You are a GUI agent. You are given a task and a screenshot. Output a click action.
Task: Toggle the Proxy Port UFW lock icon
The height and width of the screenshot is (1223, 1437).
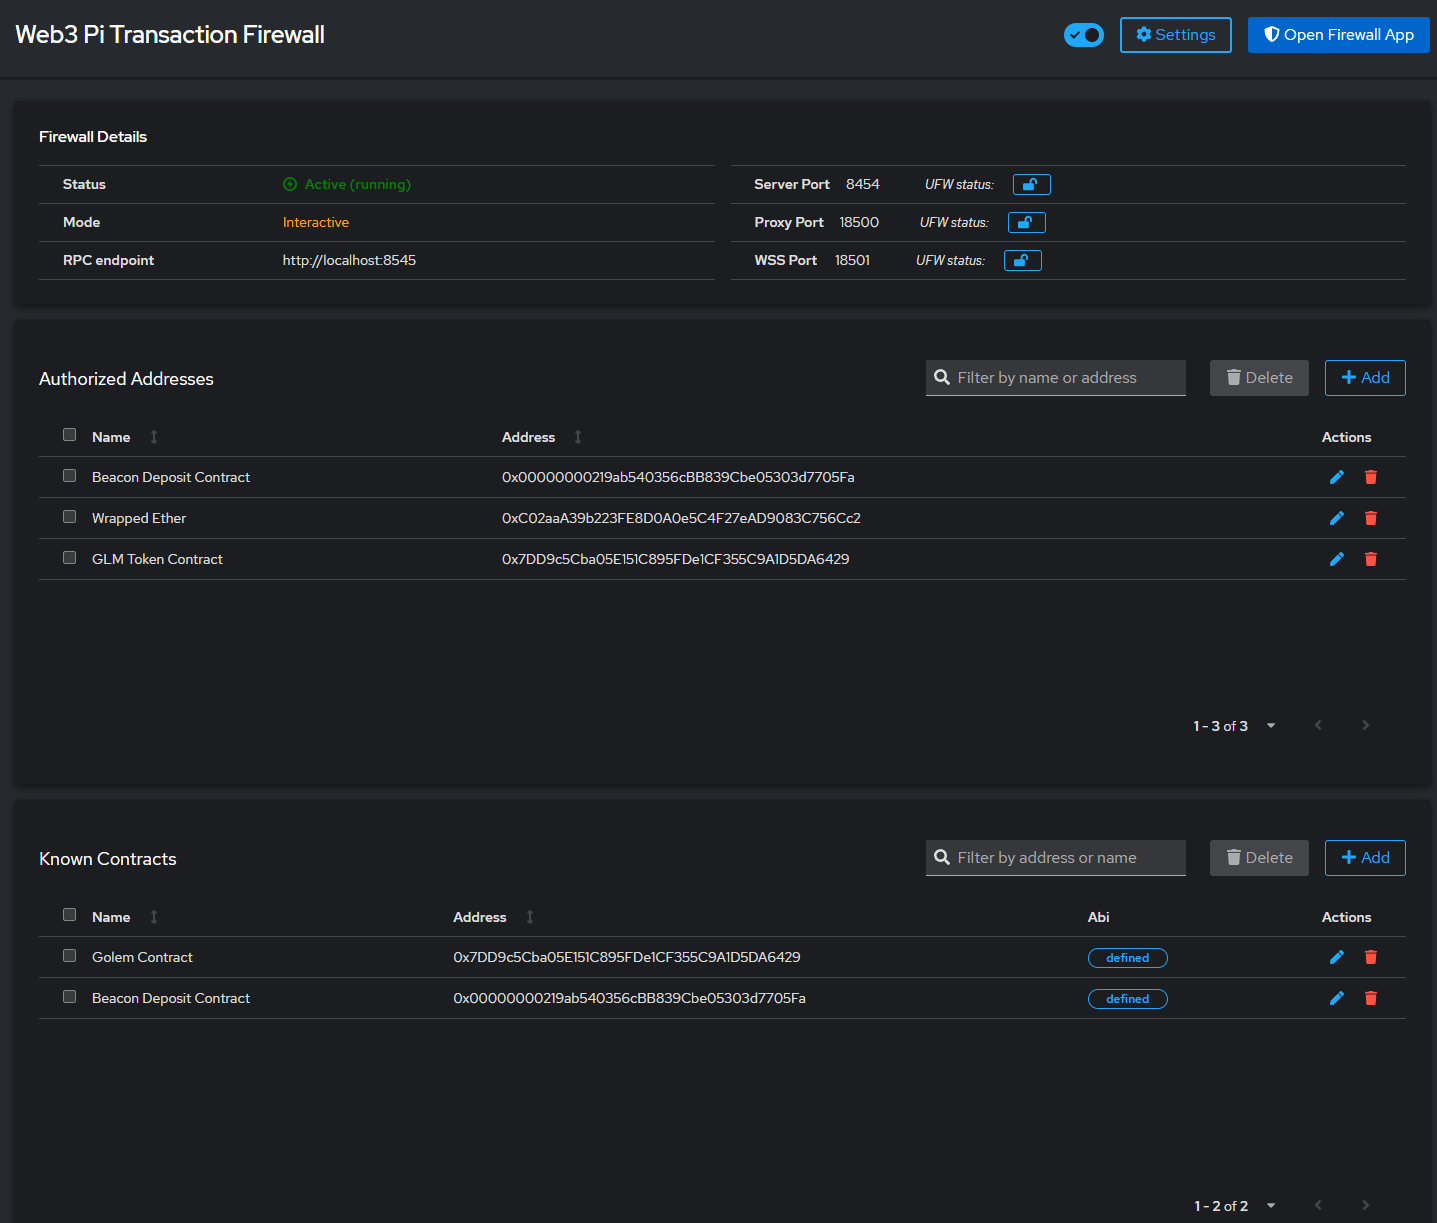pyautogui.click(x=1026, y=222)
